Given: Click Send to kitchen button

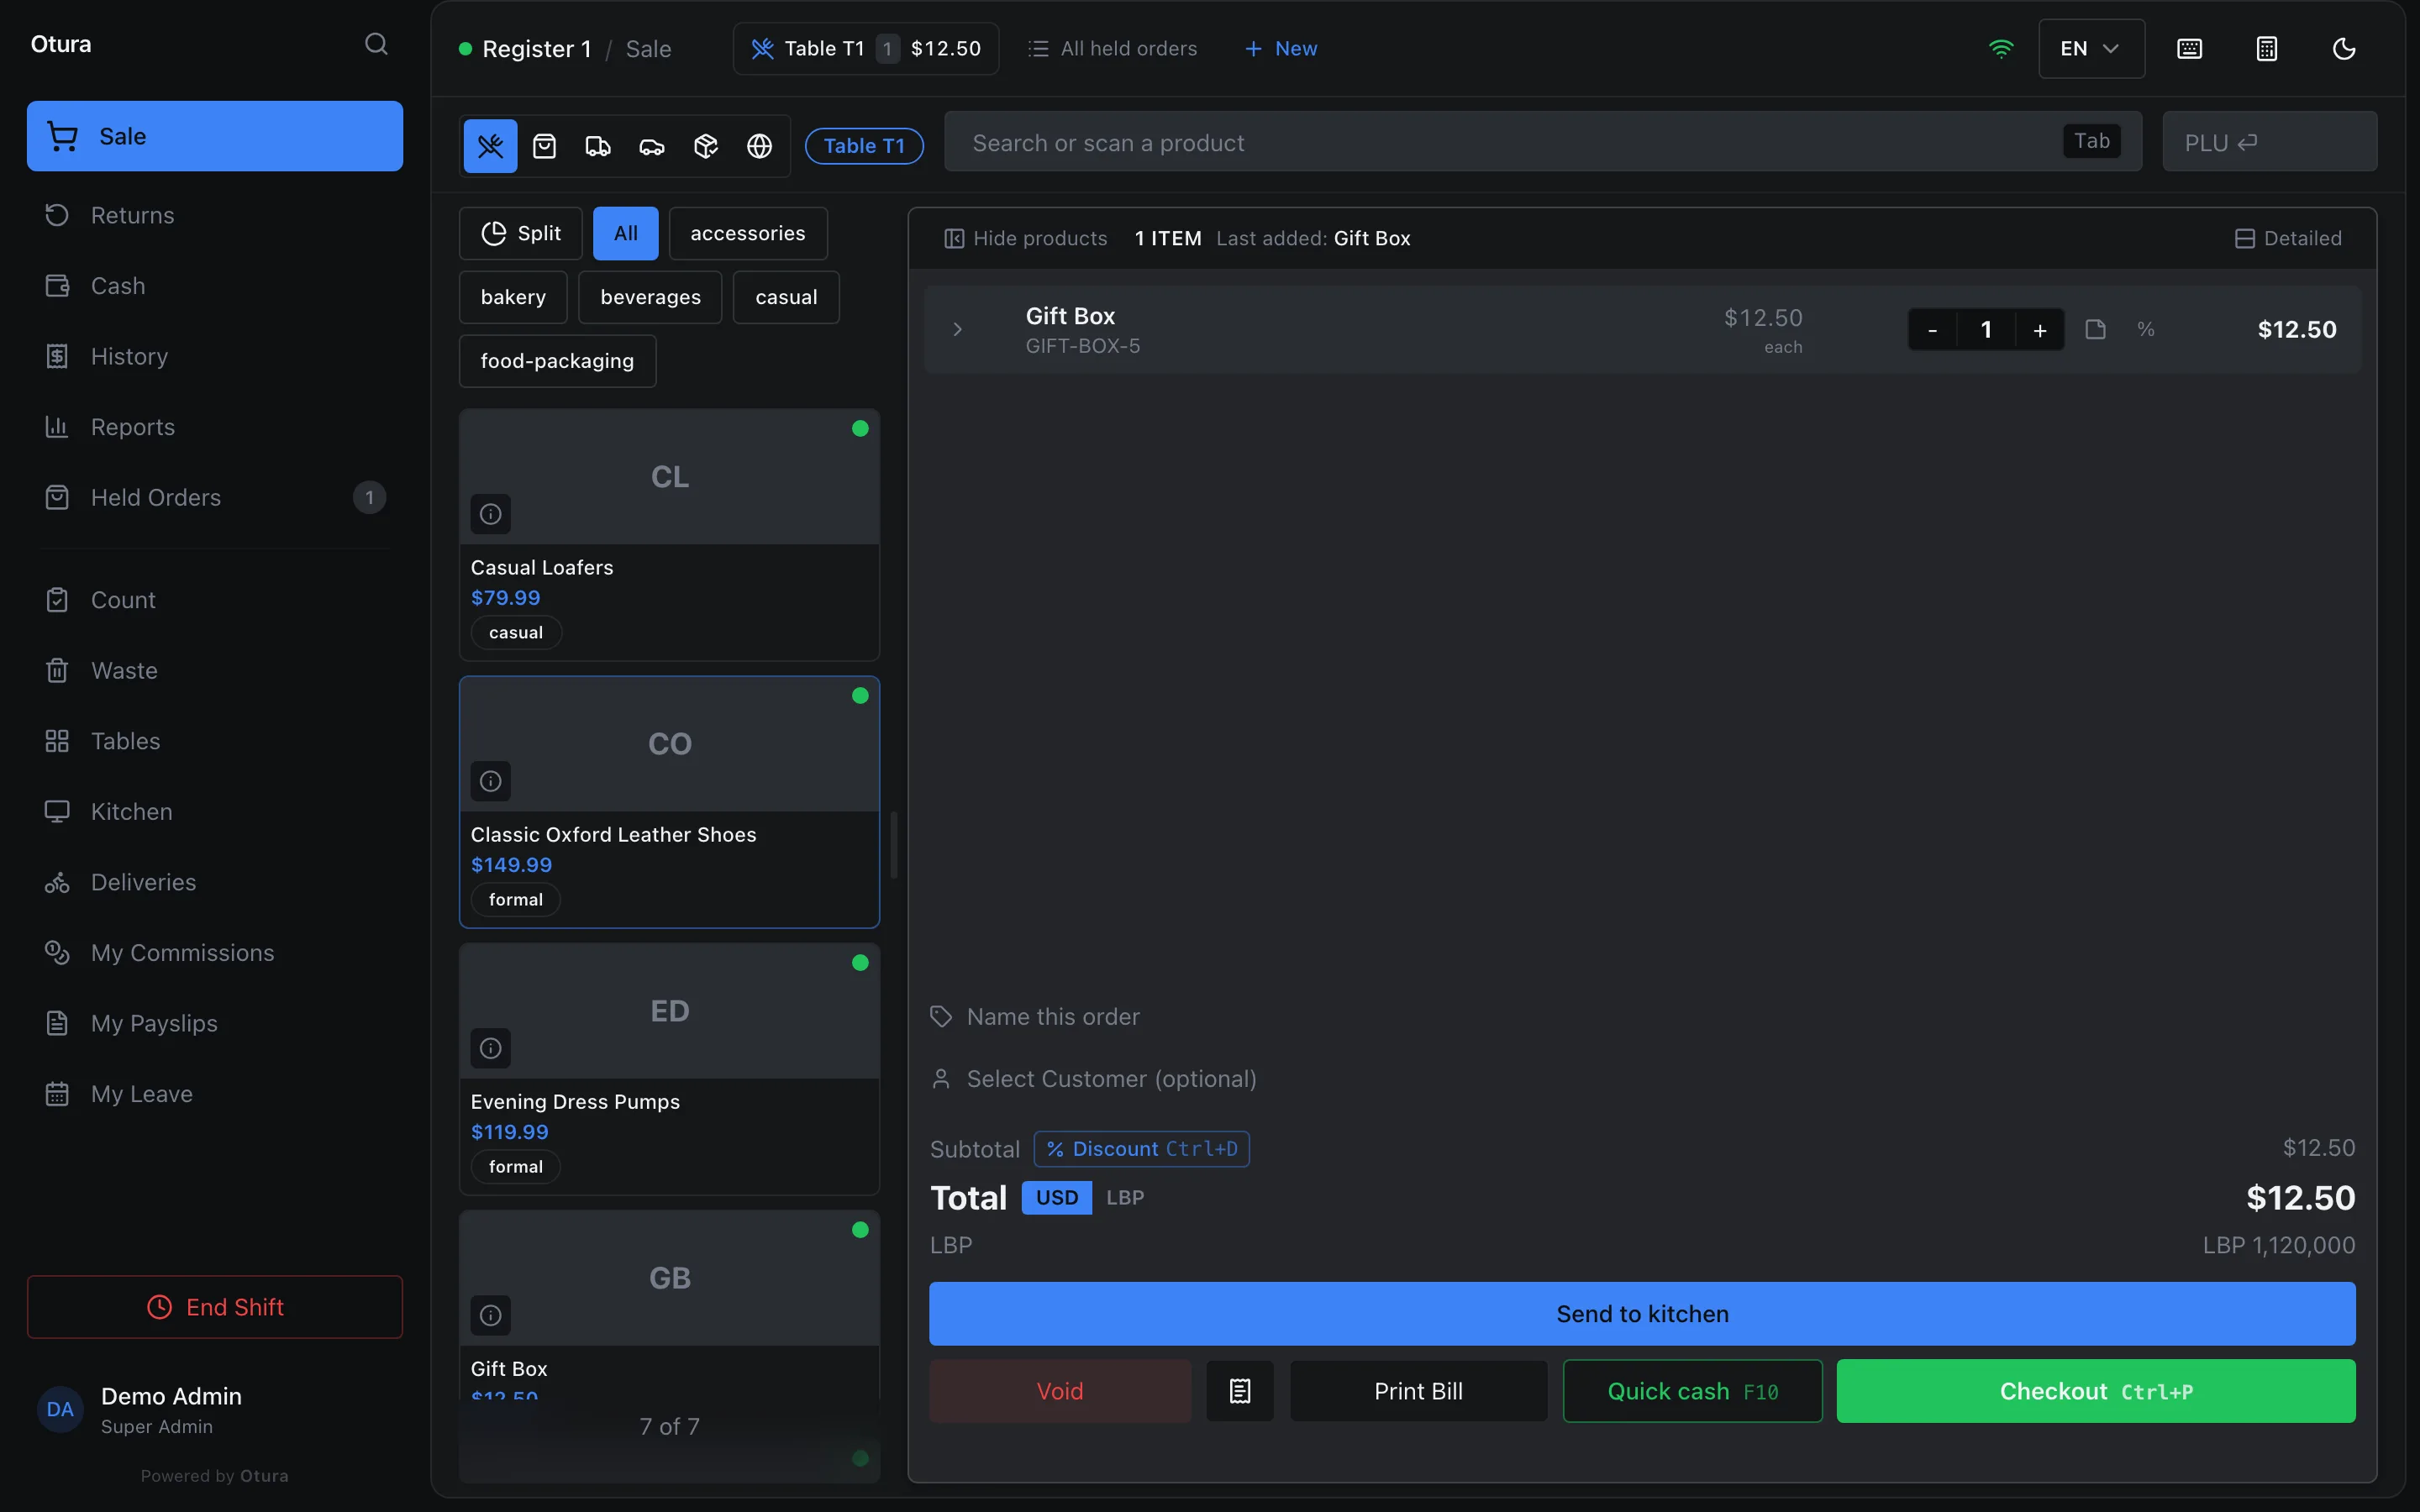Looking at the screenshot, I should tap(1642, 1314).
